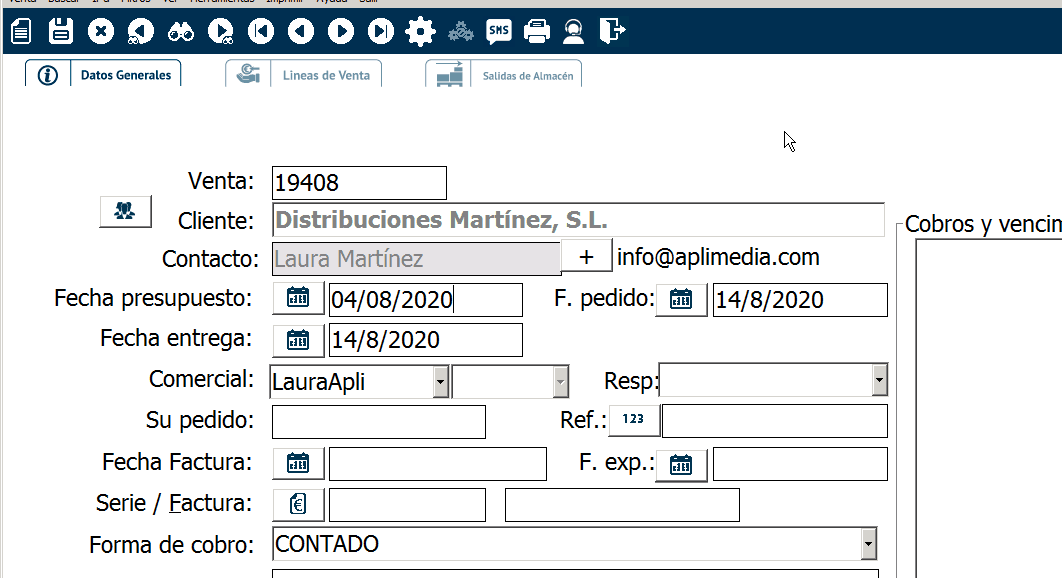
Task: Click the client selector button beside Cliente
Action: point(125,212)
